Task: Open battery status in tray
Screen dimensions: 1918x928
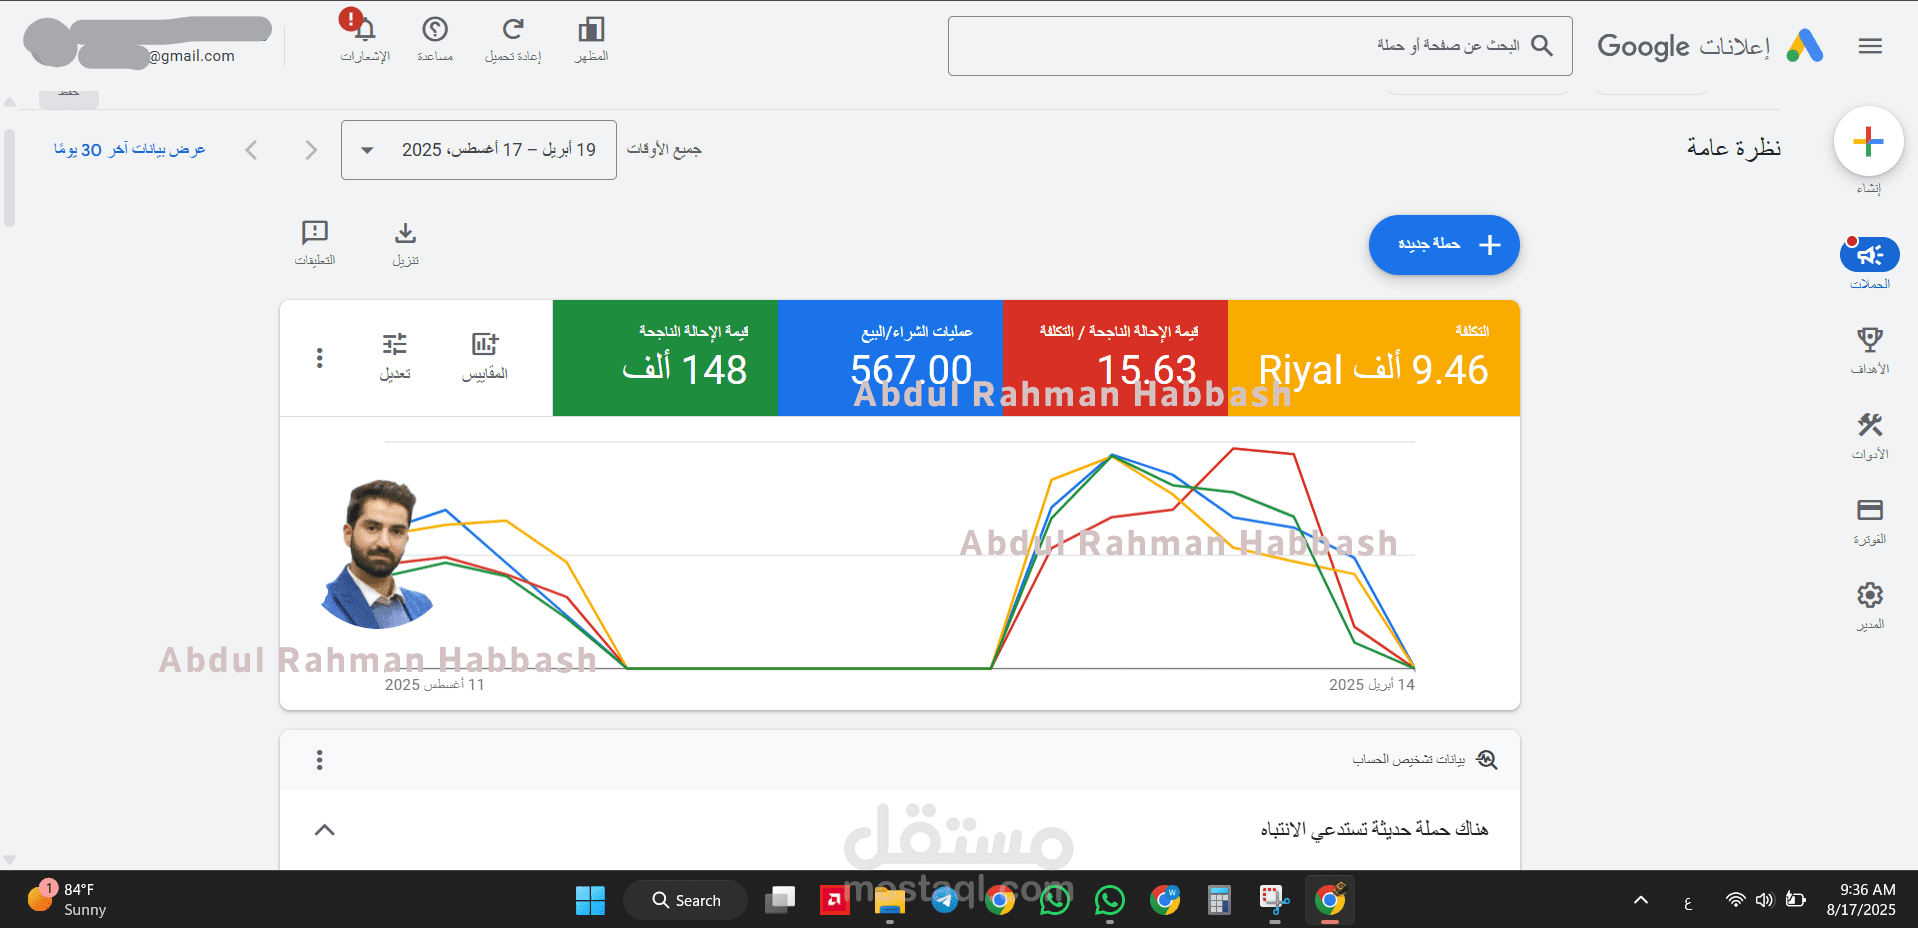Action: (x=1796, y=900)
